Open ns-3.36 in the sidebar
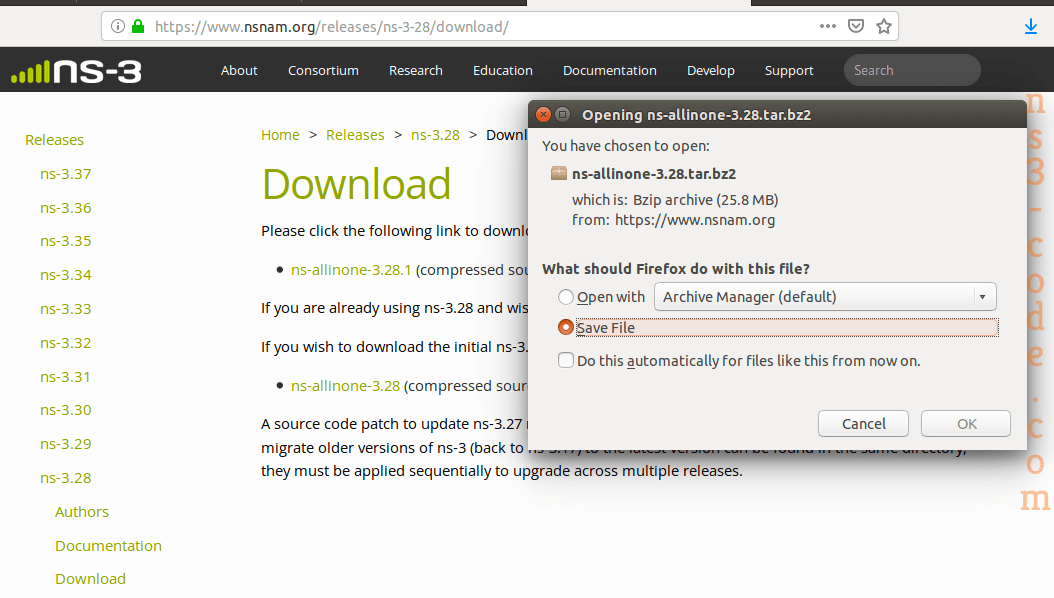 click(65, 208)
